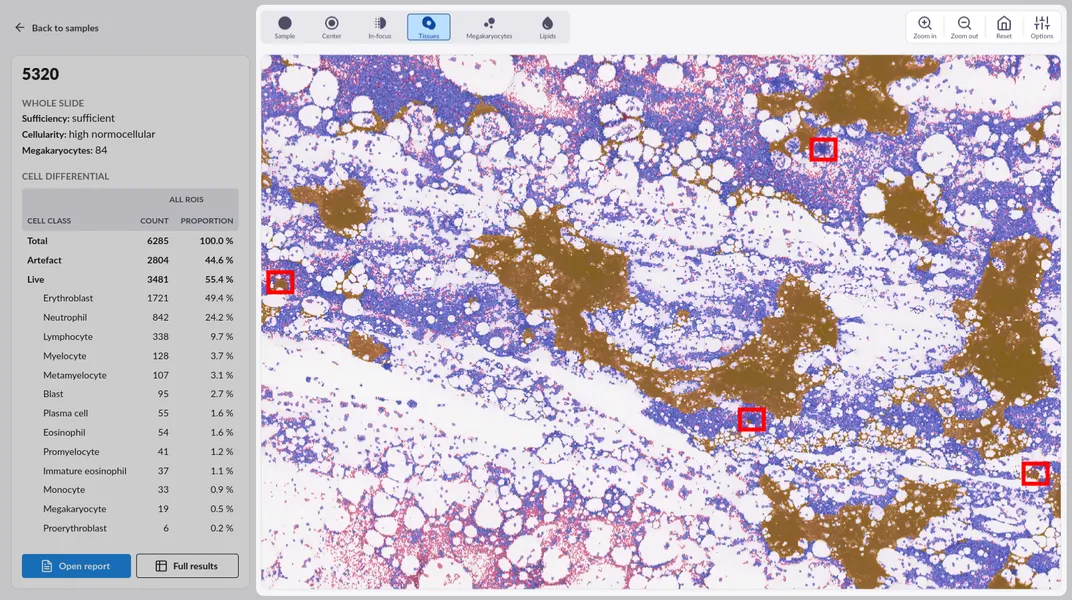1072x600 pixels.
Task: Open the viewer Options
Action: coord(1042,27)
